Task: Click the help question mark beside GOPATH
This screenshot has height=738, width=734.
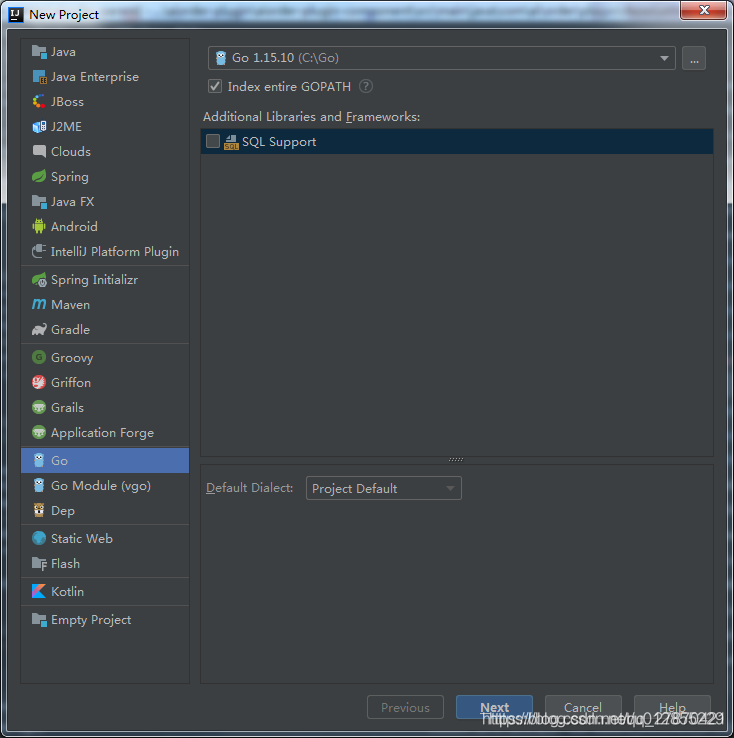Action: click(x=366, y=86)
